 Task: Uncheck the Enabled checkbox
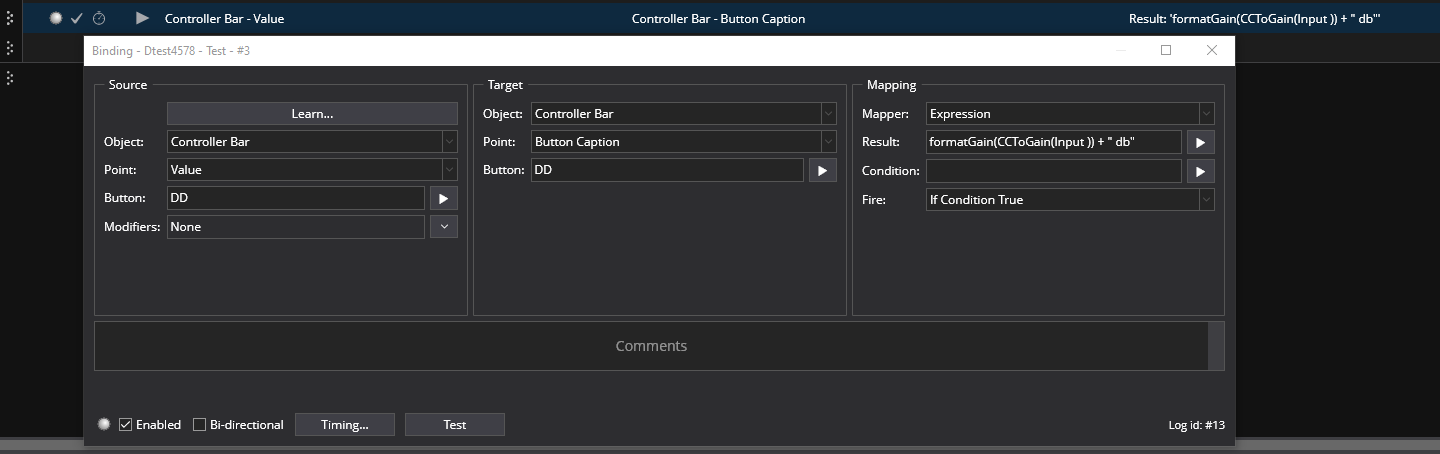[x=126, y=425]
